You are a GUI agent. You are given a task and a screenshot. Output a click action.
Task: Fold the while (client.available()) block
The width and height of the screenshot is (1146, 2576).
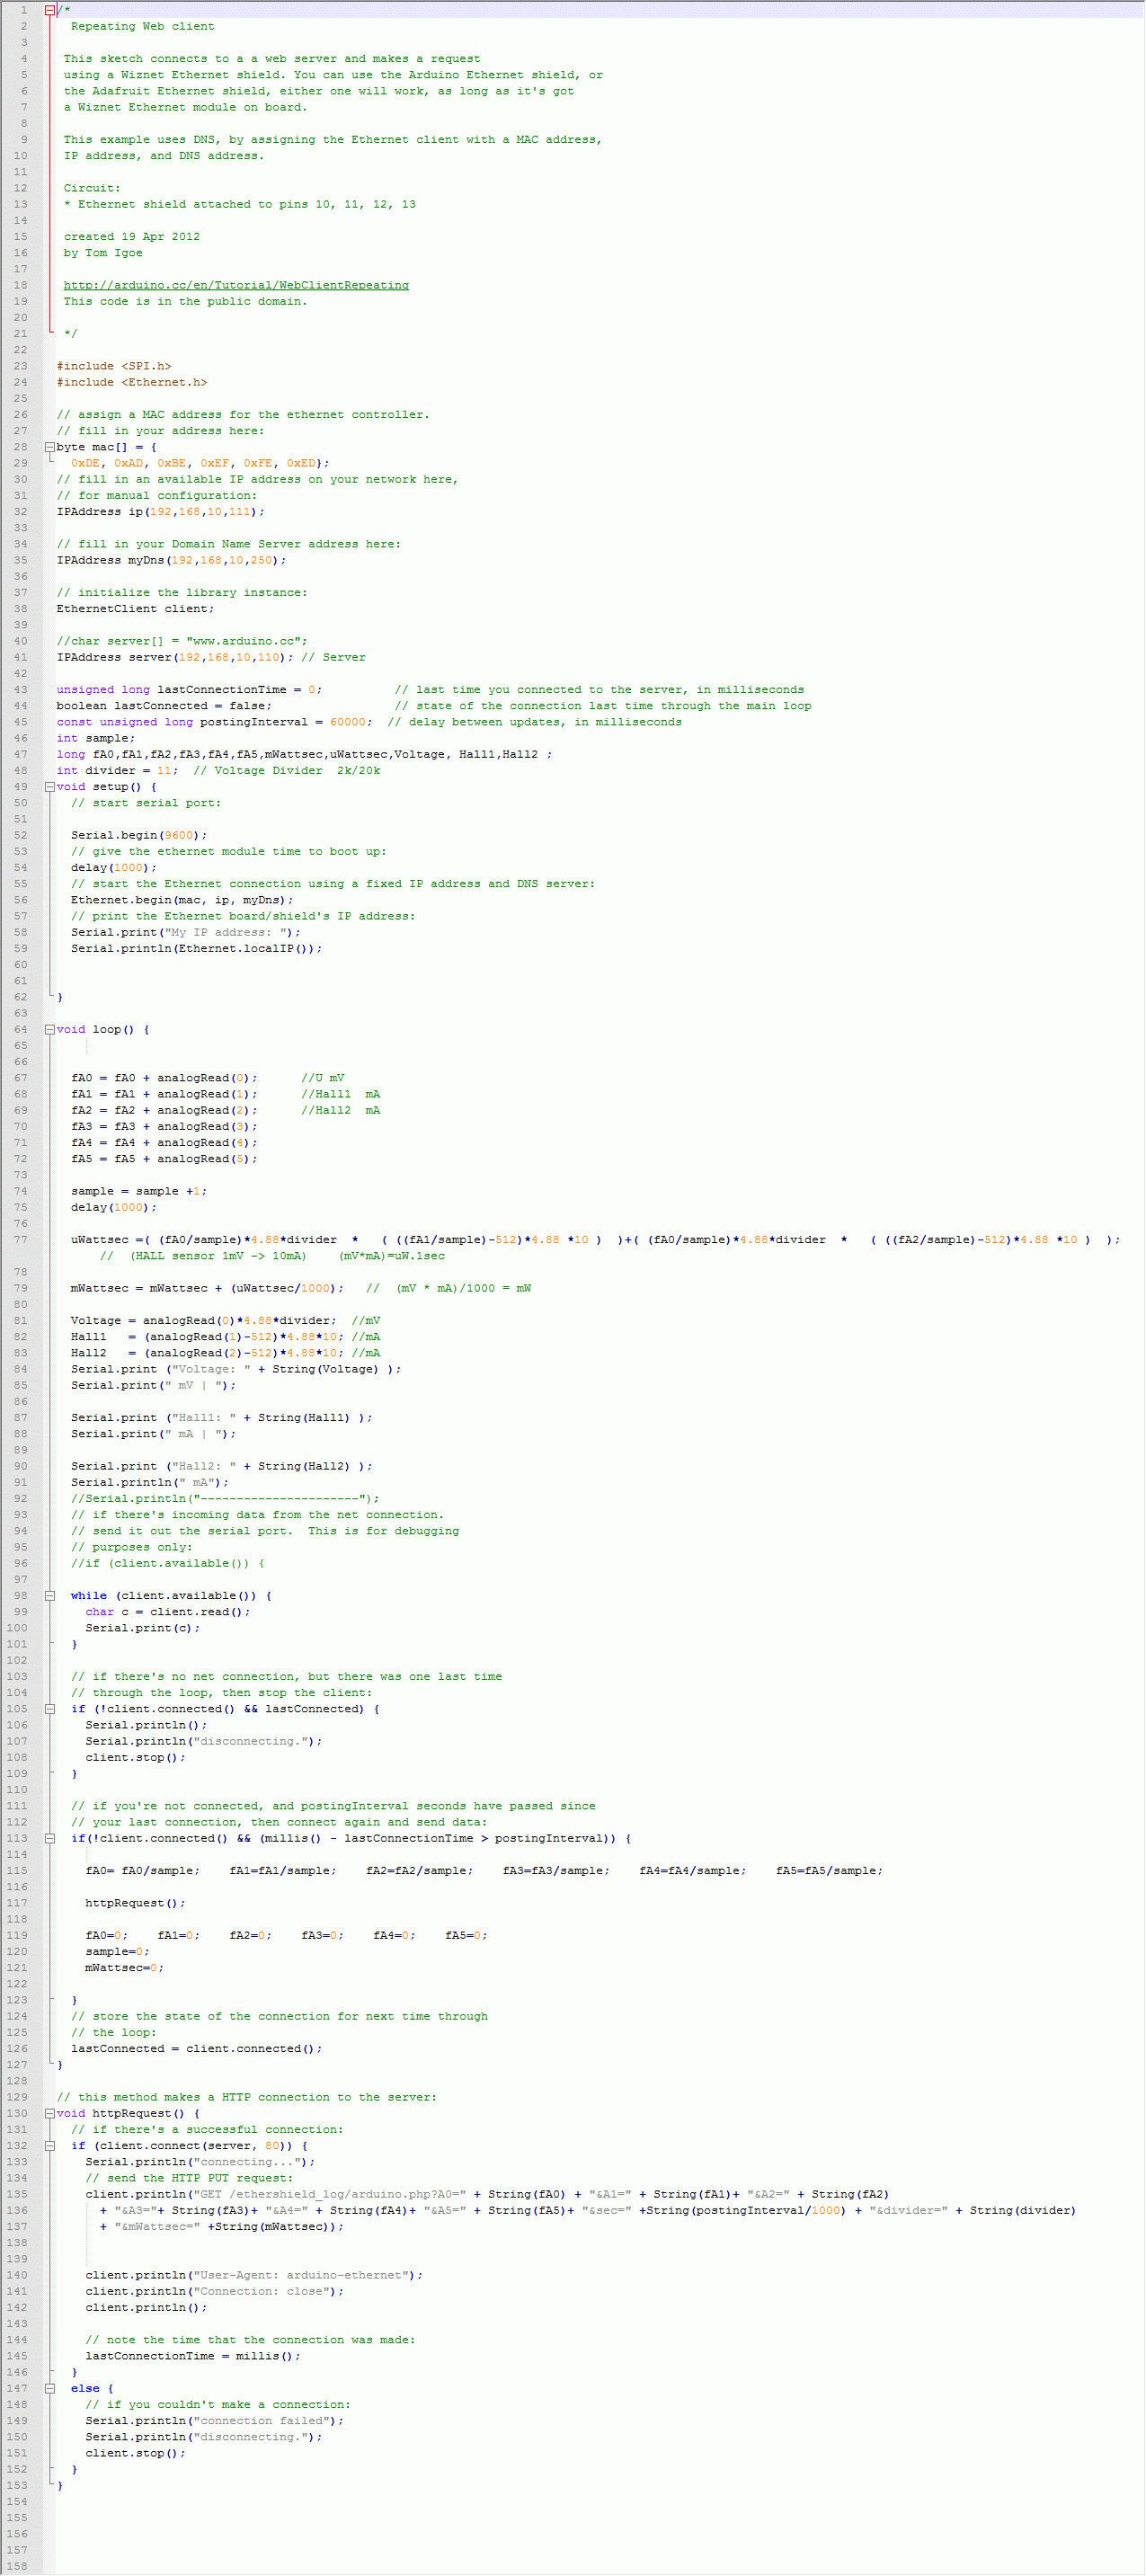[50, 1596]
